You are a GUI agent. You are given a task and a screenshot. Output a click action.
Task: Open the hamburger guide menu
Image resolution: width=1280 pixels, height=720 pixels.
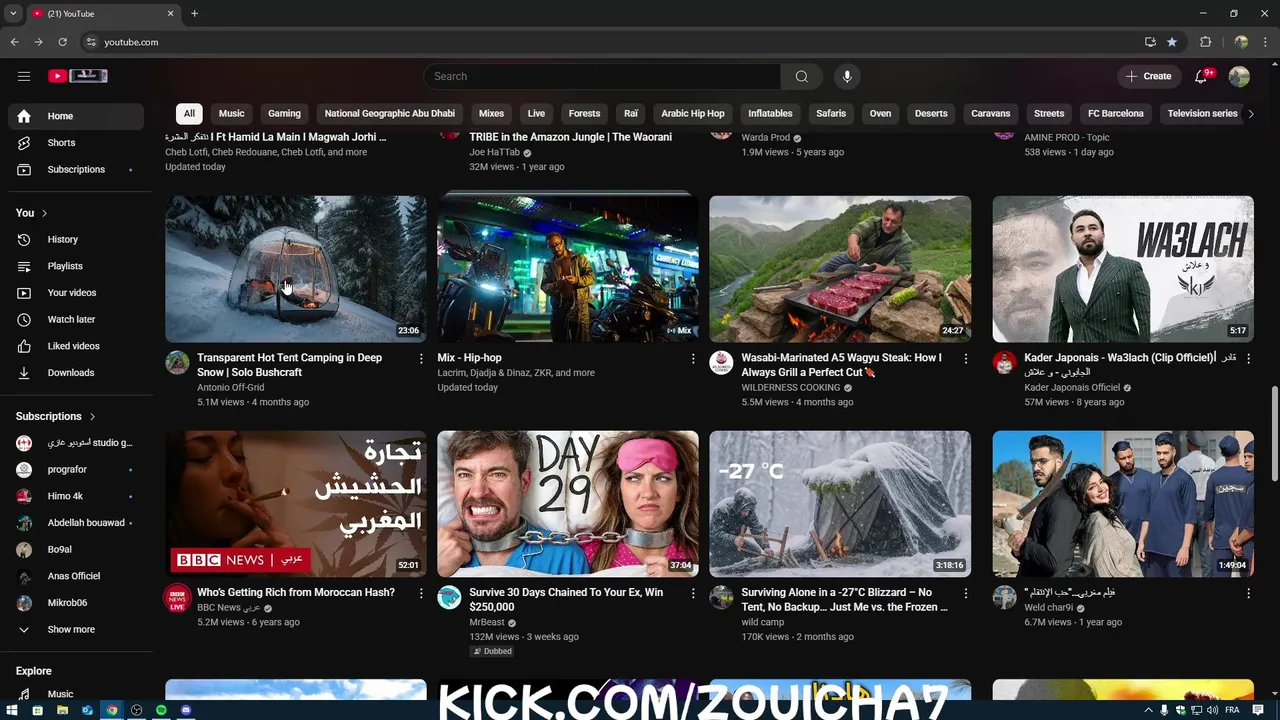[24, 76]
